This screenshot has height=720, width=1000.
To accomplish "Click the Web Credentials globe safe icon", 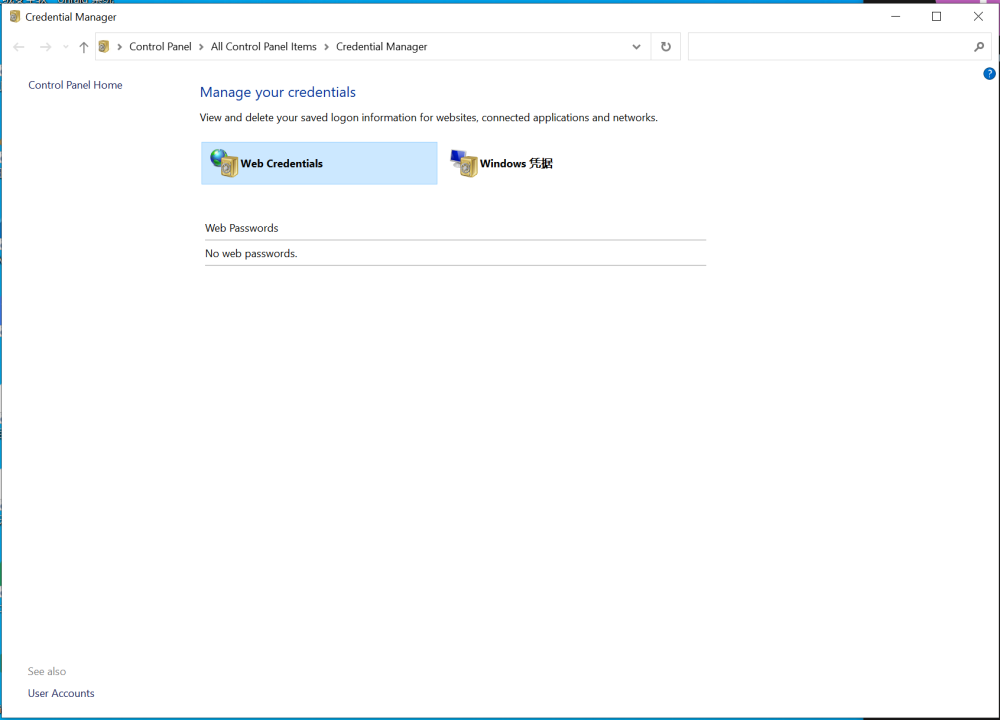I will tap(224, 163).
